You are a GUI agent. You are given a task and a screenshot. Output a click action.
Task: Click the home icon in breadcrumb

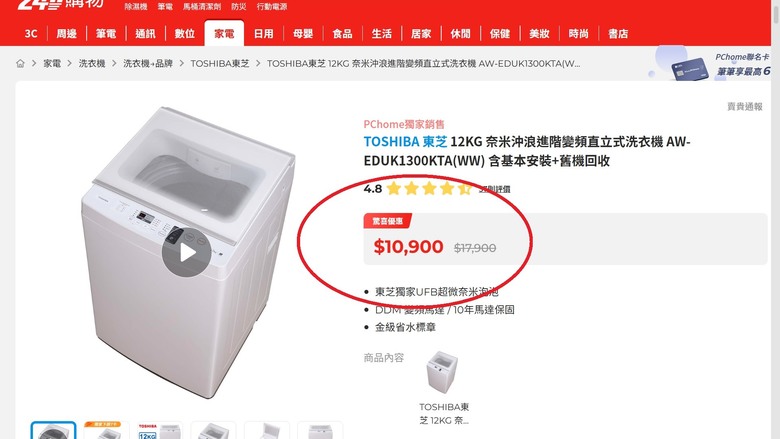coord(20,64)
